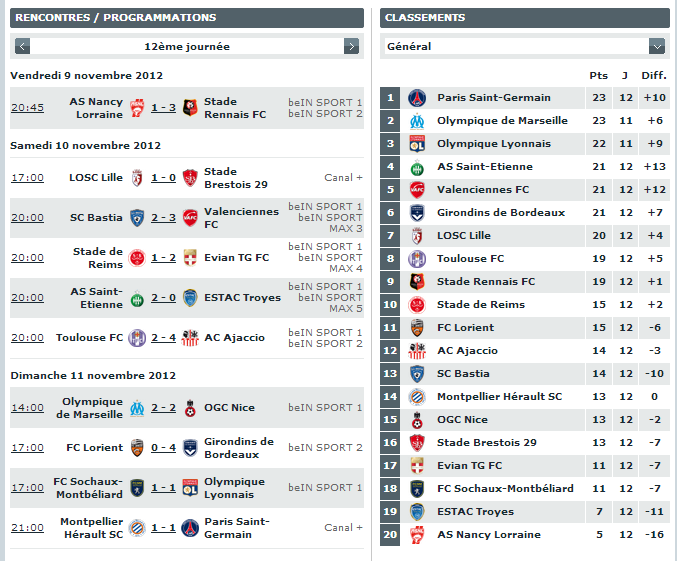Click the AC Ajaccio logo in the fixtures list

click(x=190, y=338)
